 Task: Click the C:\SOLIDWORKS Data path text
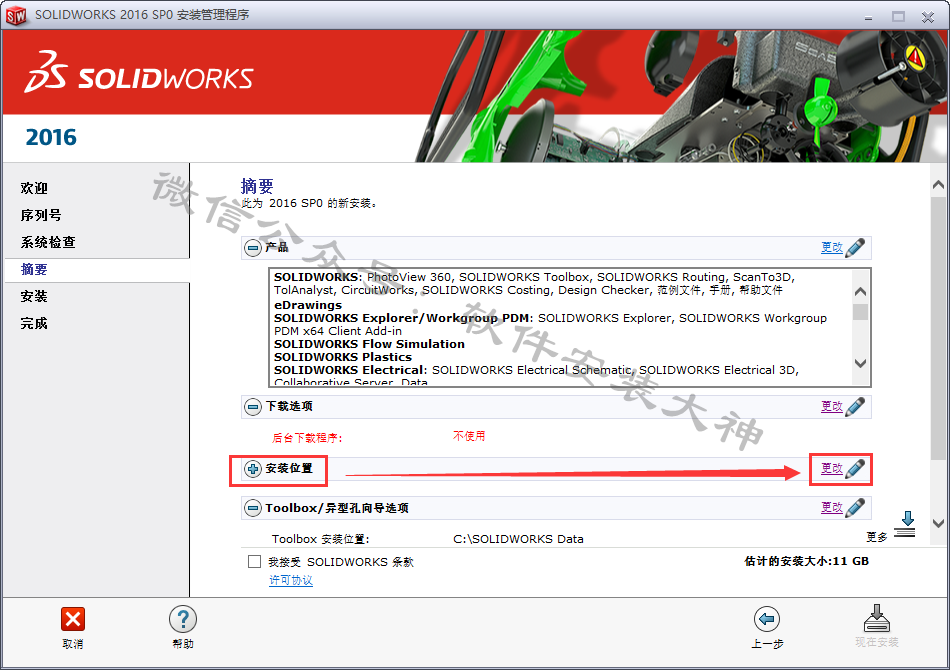(x=518, y=539)
